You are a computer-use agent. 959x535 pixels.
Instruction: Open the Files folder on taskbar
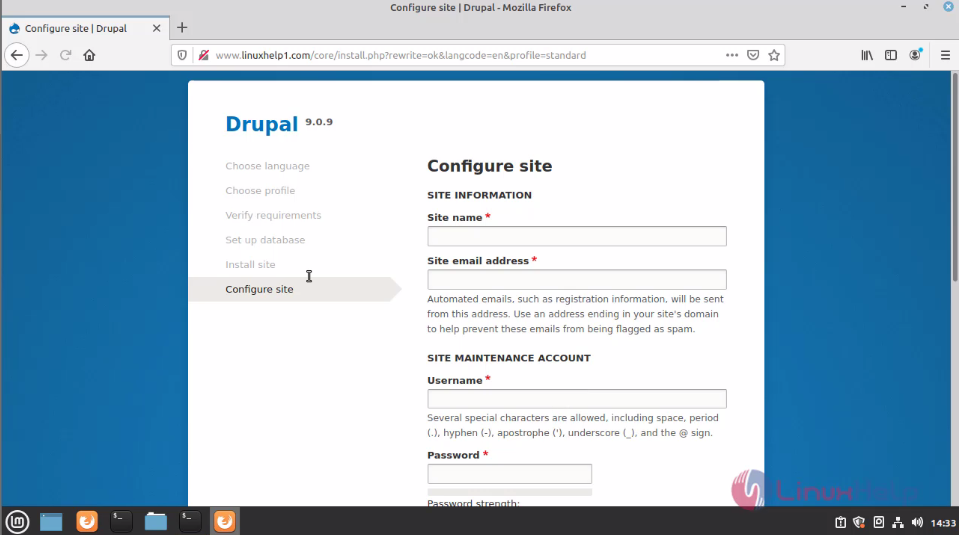[155, 522]
